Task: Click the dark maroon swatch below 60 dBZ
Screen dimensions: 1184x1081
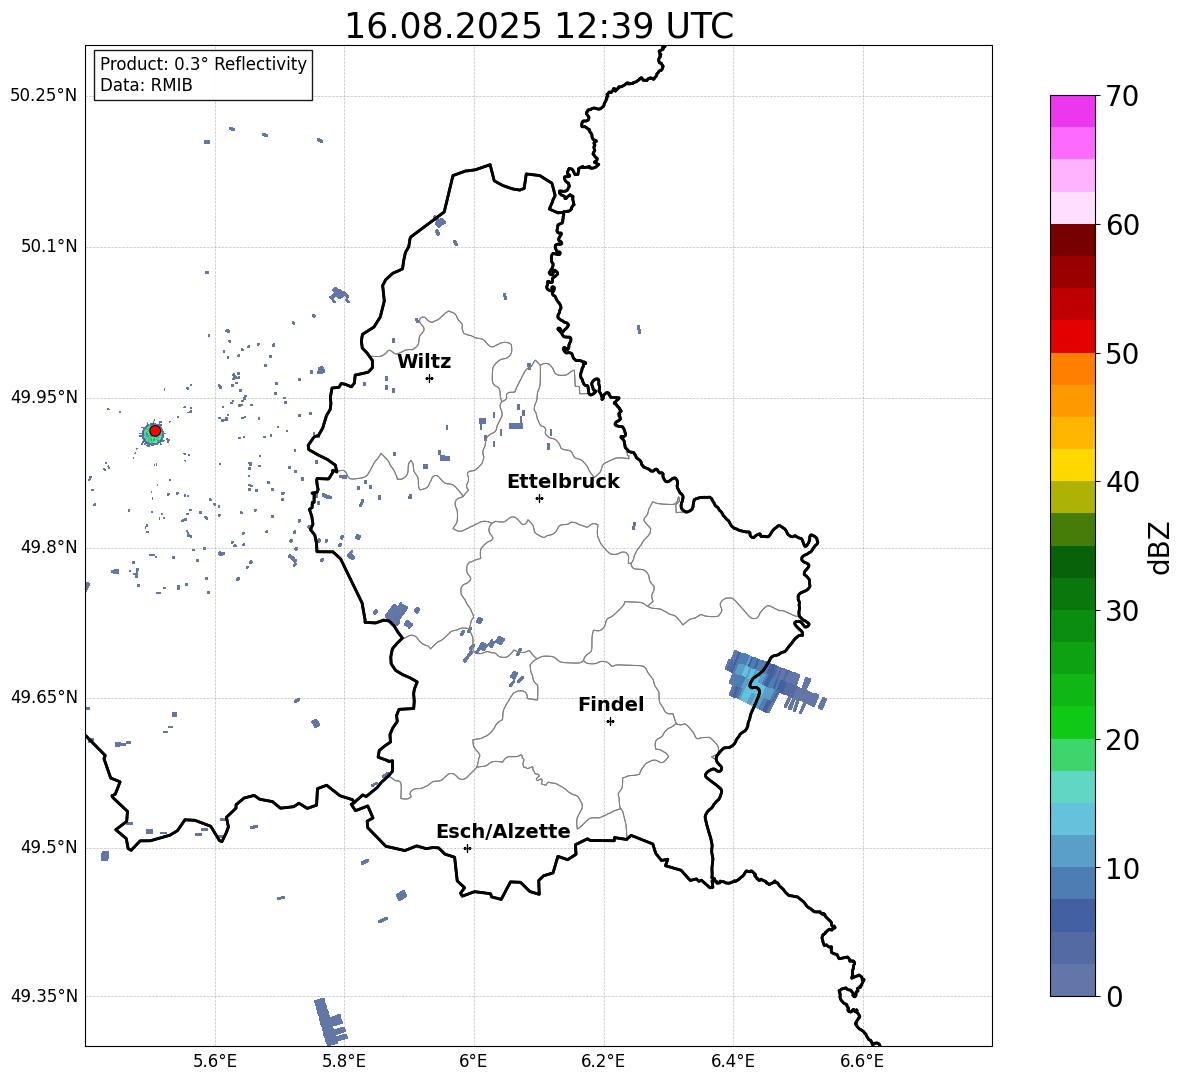Action: 1072,240
